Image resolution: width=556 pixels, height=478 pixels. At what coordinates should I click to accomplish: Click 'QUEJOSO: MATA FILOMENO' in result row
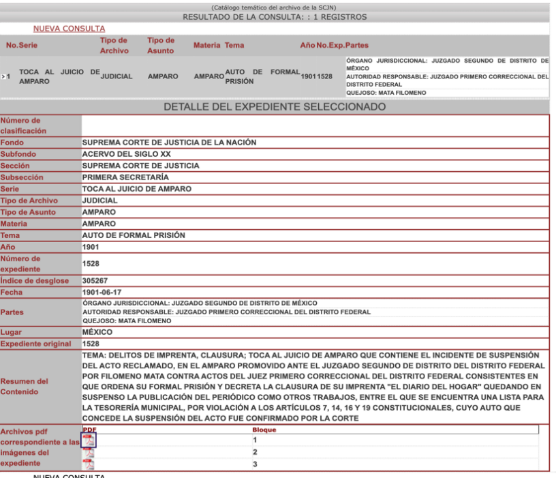tap(386, 93)
